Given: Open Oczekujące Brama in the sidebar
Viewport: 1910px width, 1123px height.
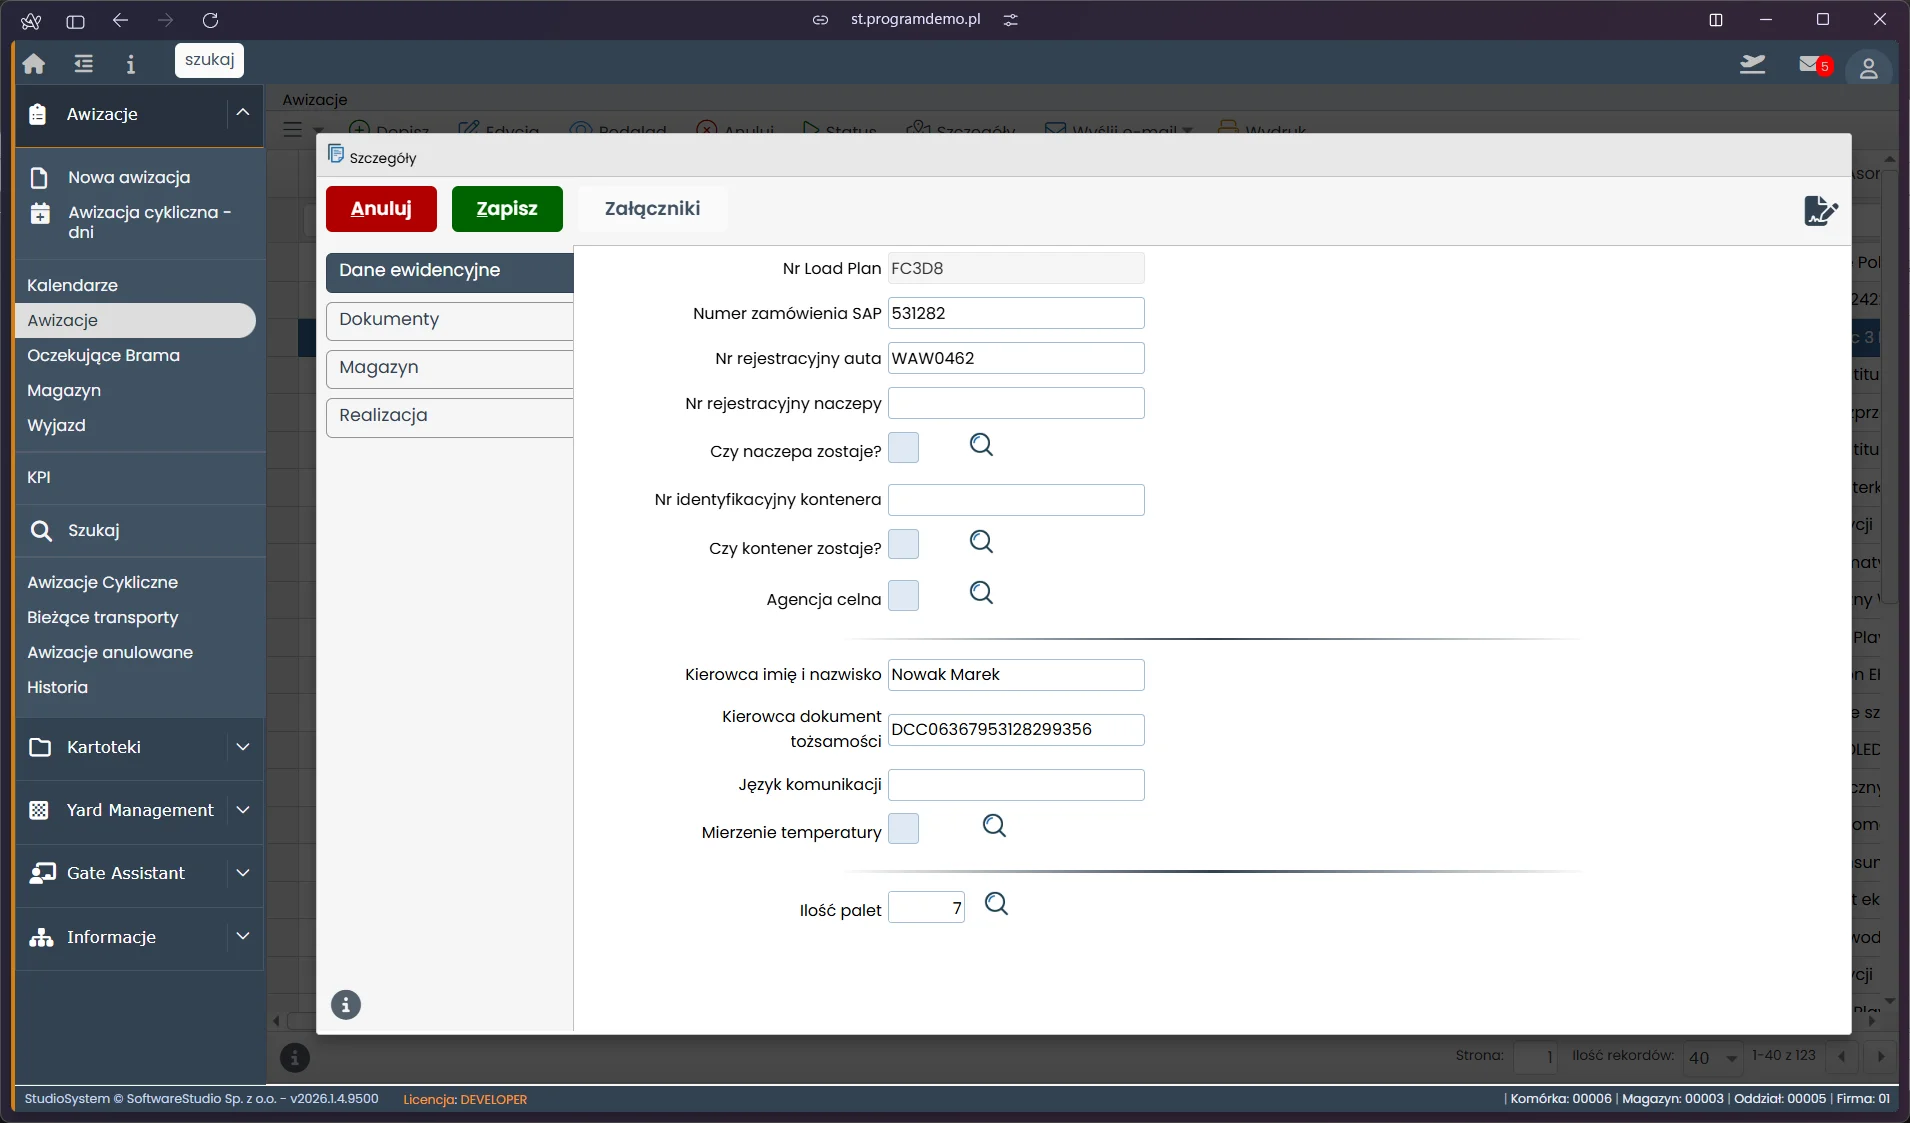Looking at the screenshot, I should pyautogui.click(x=103, y=356).
